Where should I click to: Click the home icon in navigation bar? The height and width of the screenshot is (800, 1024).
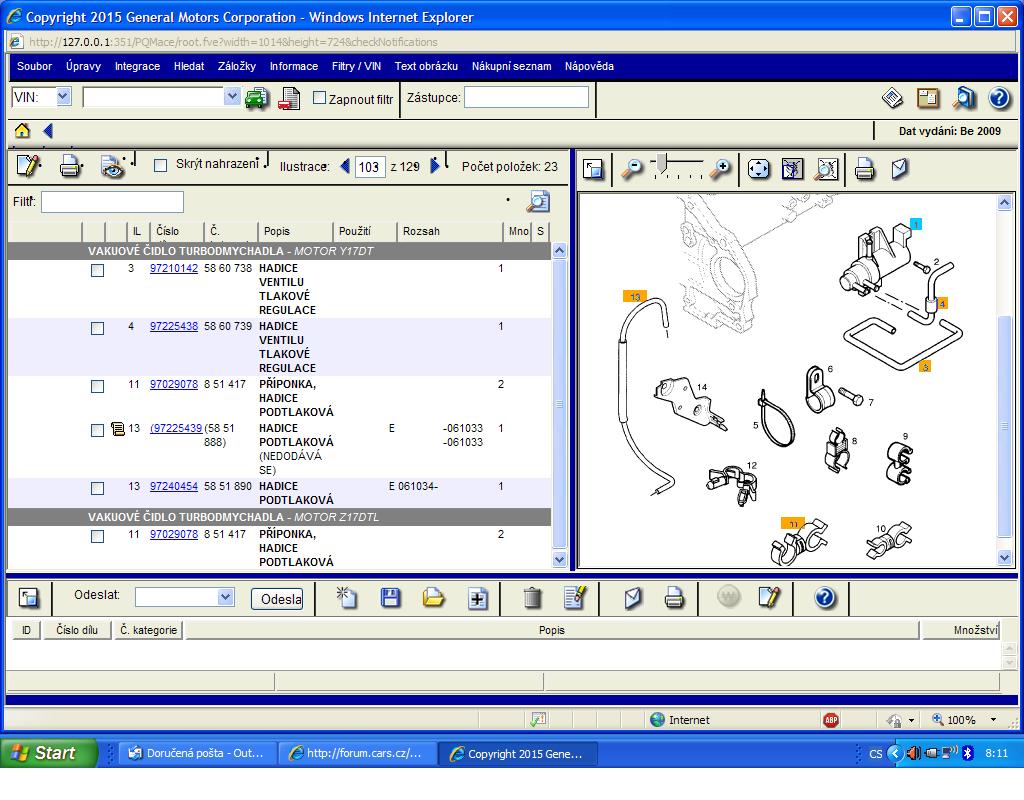[x=22, y=131]
